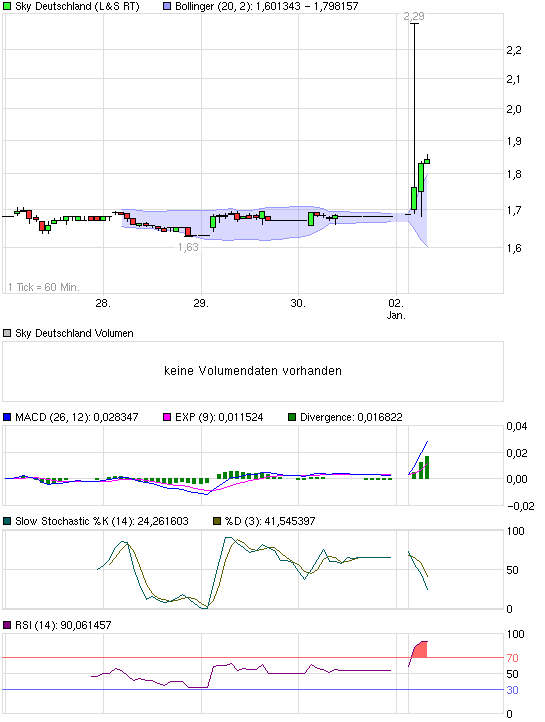Click the RSI (14): 90,061457 label
The image size is (545, 722).
click(x=63, y=625)
